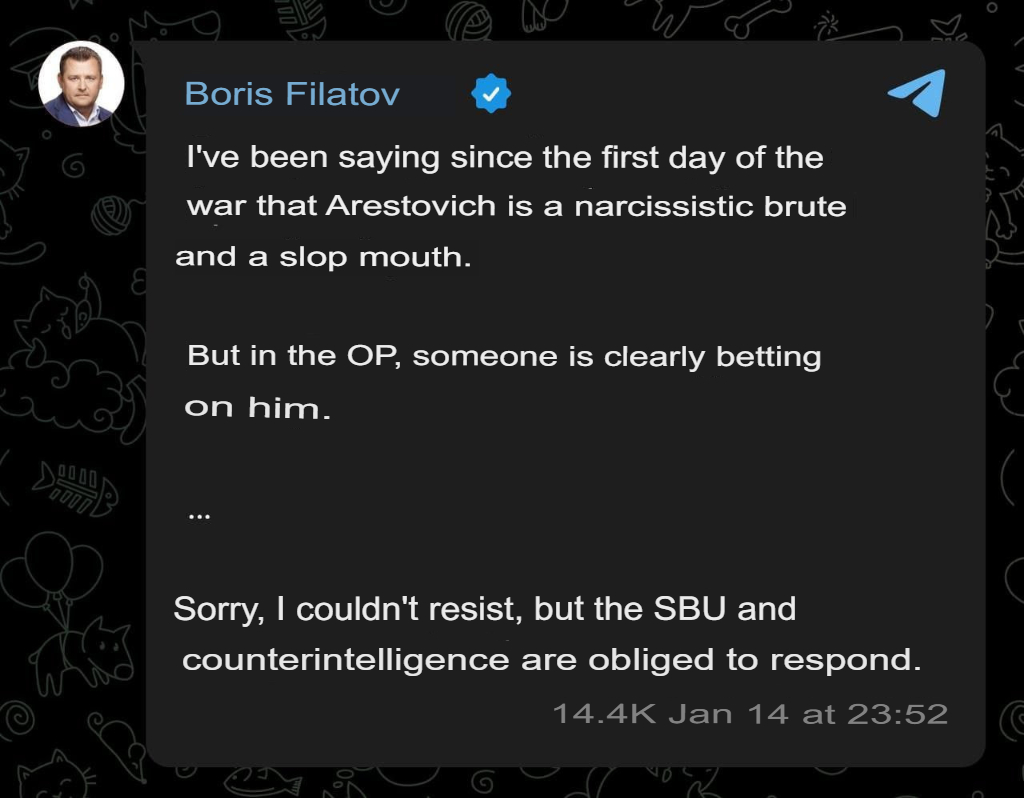Click the word counterintelligence in last line
The image size is (1024, 798).
pyautogui.click(x=345, y=660)
